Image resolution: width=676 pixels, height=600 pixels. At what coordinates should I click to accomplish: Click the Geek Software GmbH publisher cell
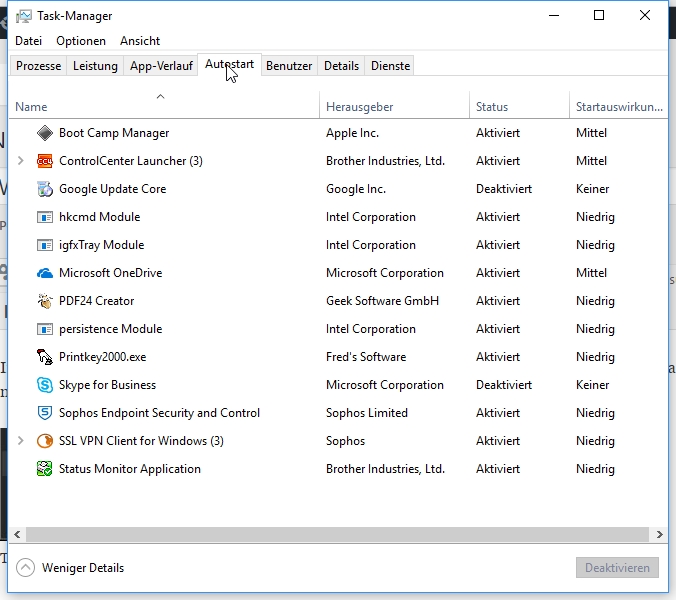point(382,301)
